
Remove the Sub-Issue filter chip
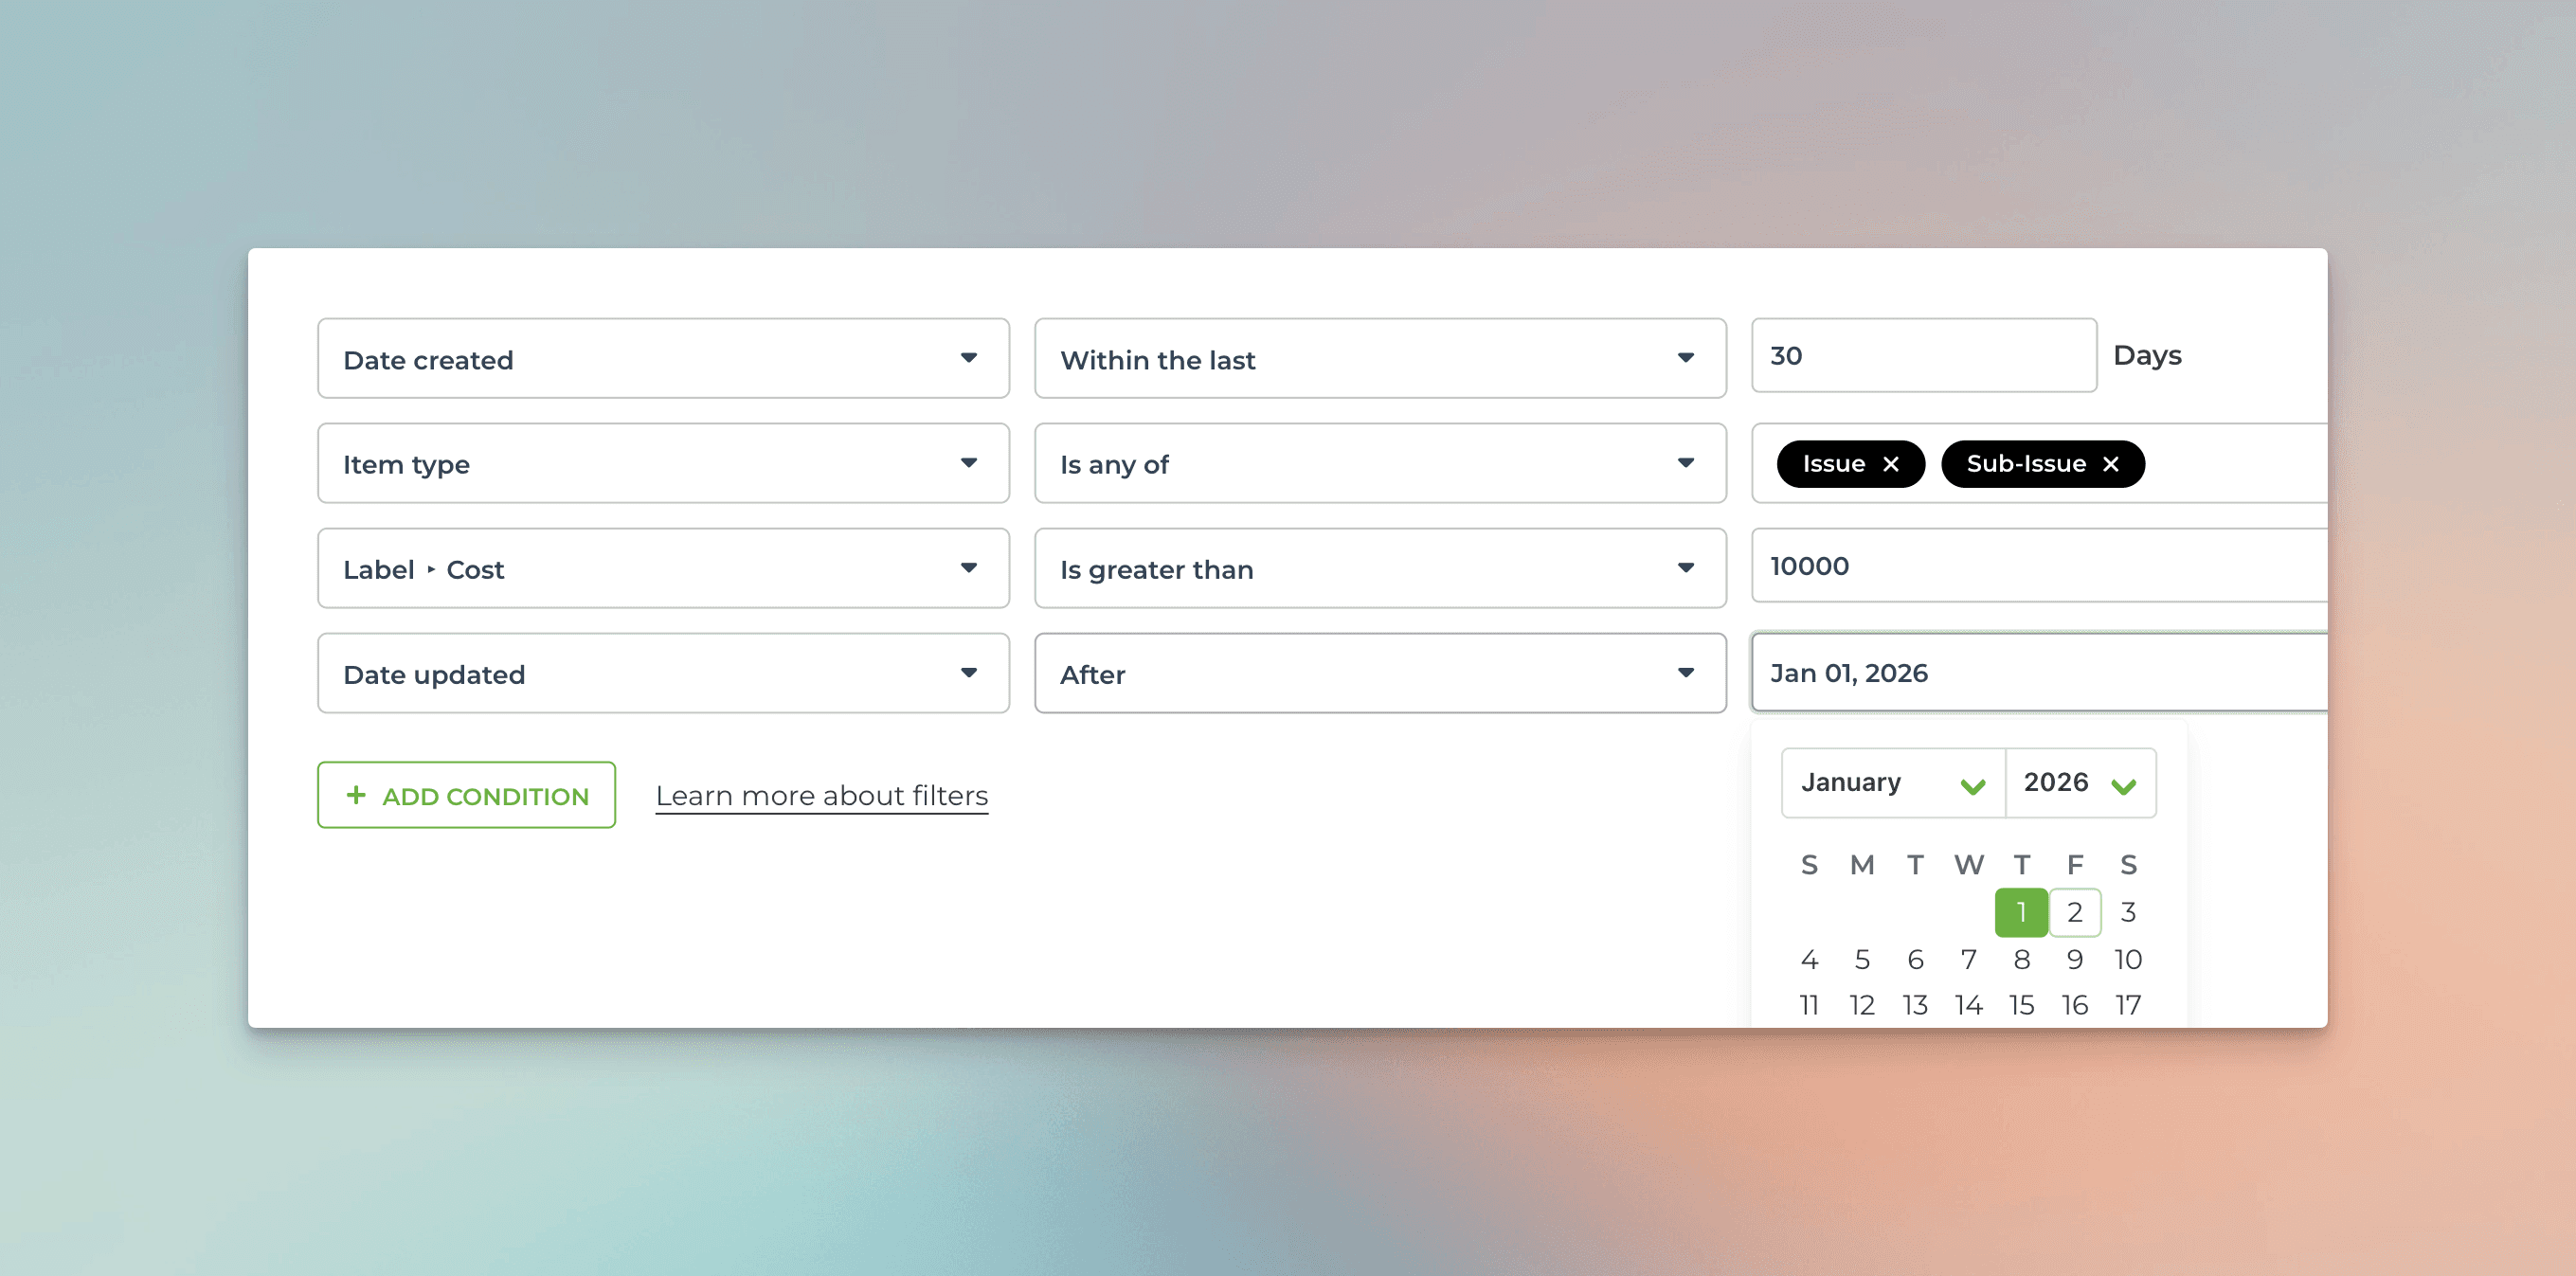click(x=2112, y=463)
